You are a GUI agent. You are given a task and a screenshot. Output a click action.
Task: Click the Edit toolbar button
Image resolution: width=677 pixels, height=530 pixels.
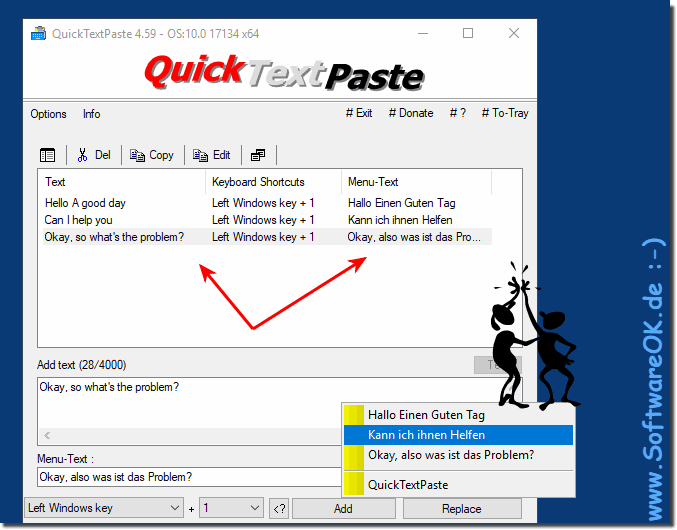click(x=212, y=155)
